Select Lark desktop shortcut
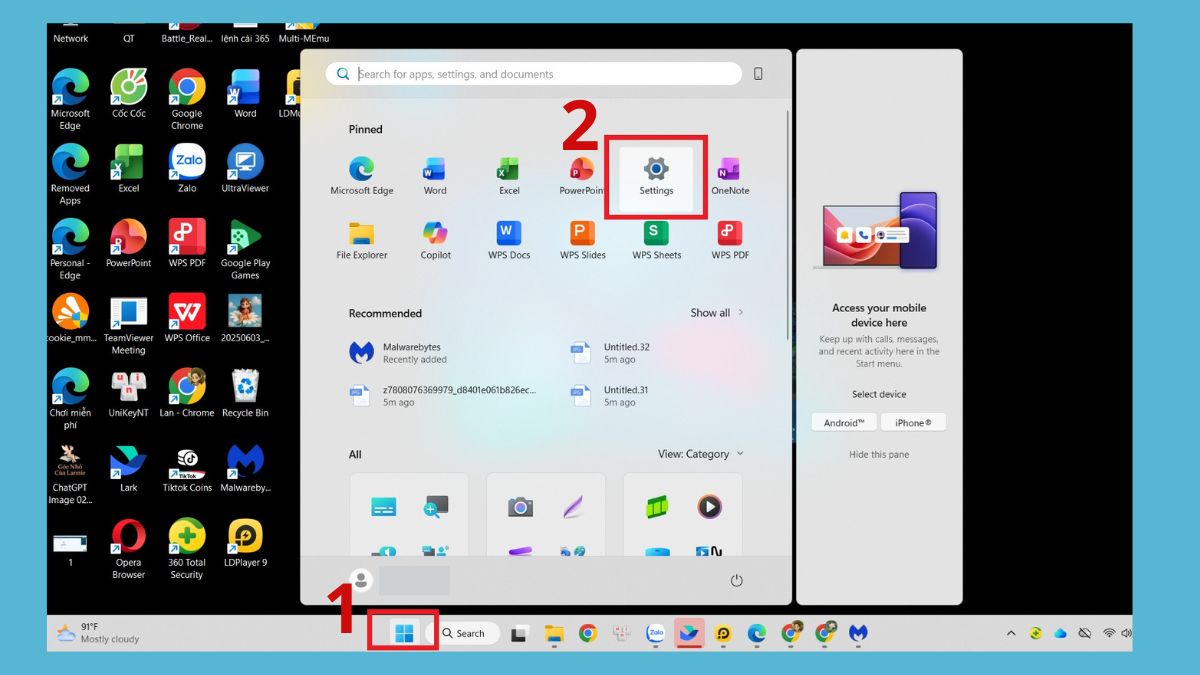Screen dimensions: 1200x675 point(129,469)
